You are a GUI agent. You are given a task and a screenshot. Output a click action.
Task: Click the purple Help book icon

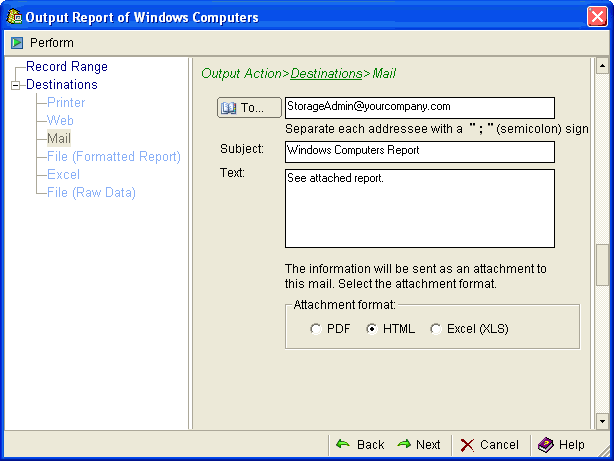545,445
